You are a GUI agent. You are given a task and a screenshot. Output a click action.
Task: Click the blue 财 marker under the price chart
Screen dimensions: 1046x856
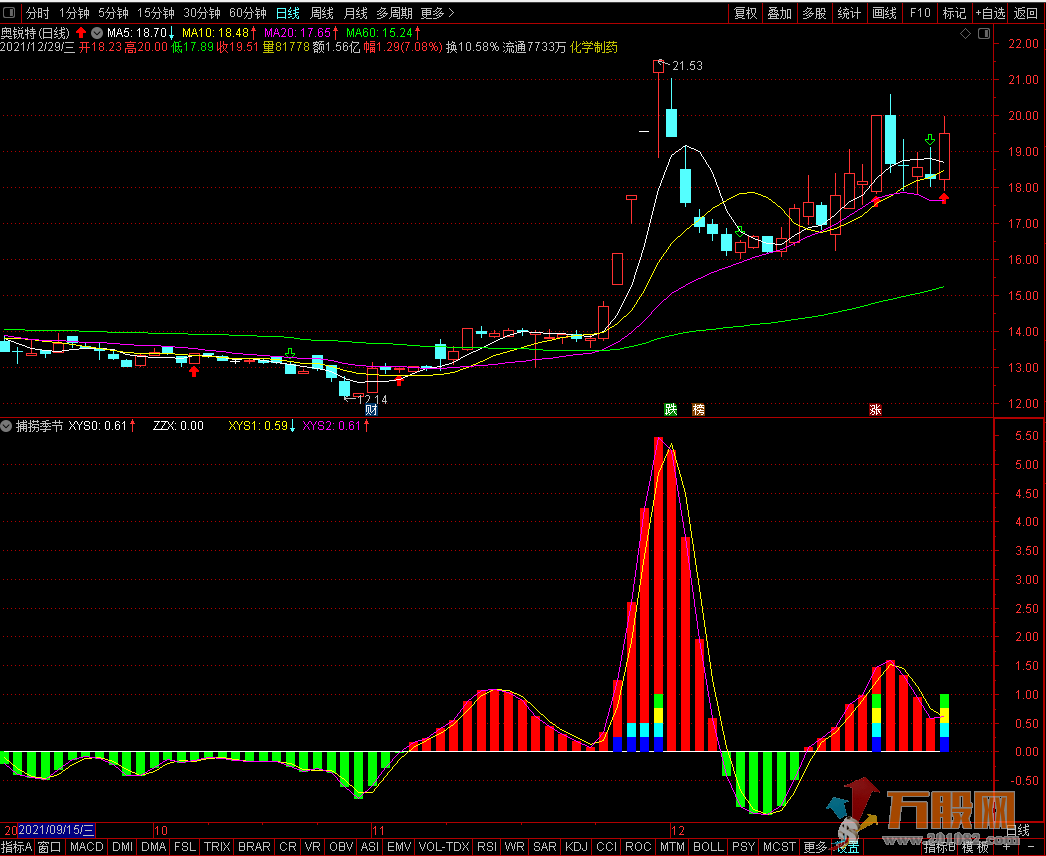(371, 410)
